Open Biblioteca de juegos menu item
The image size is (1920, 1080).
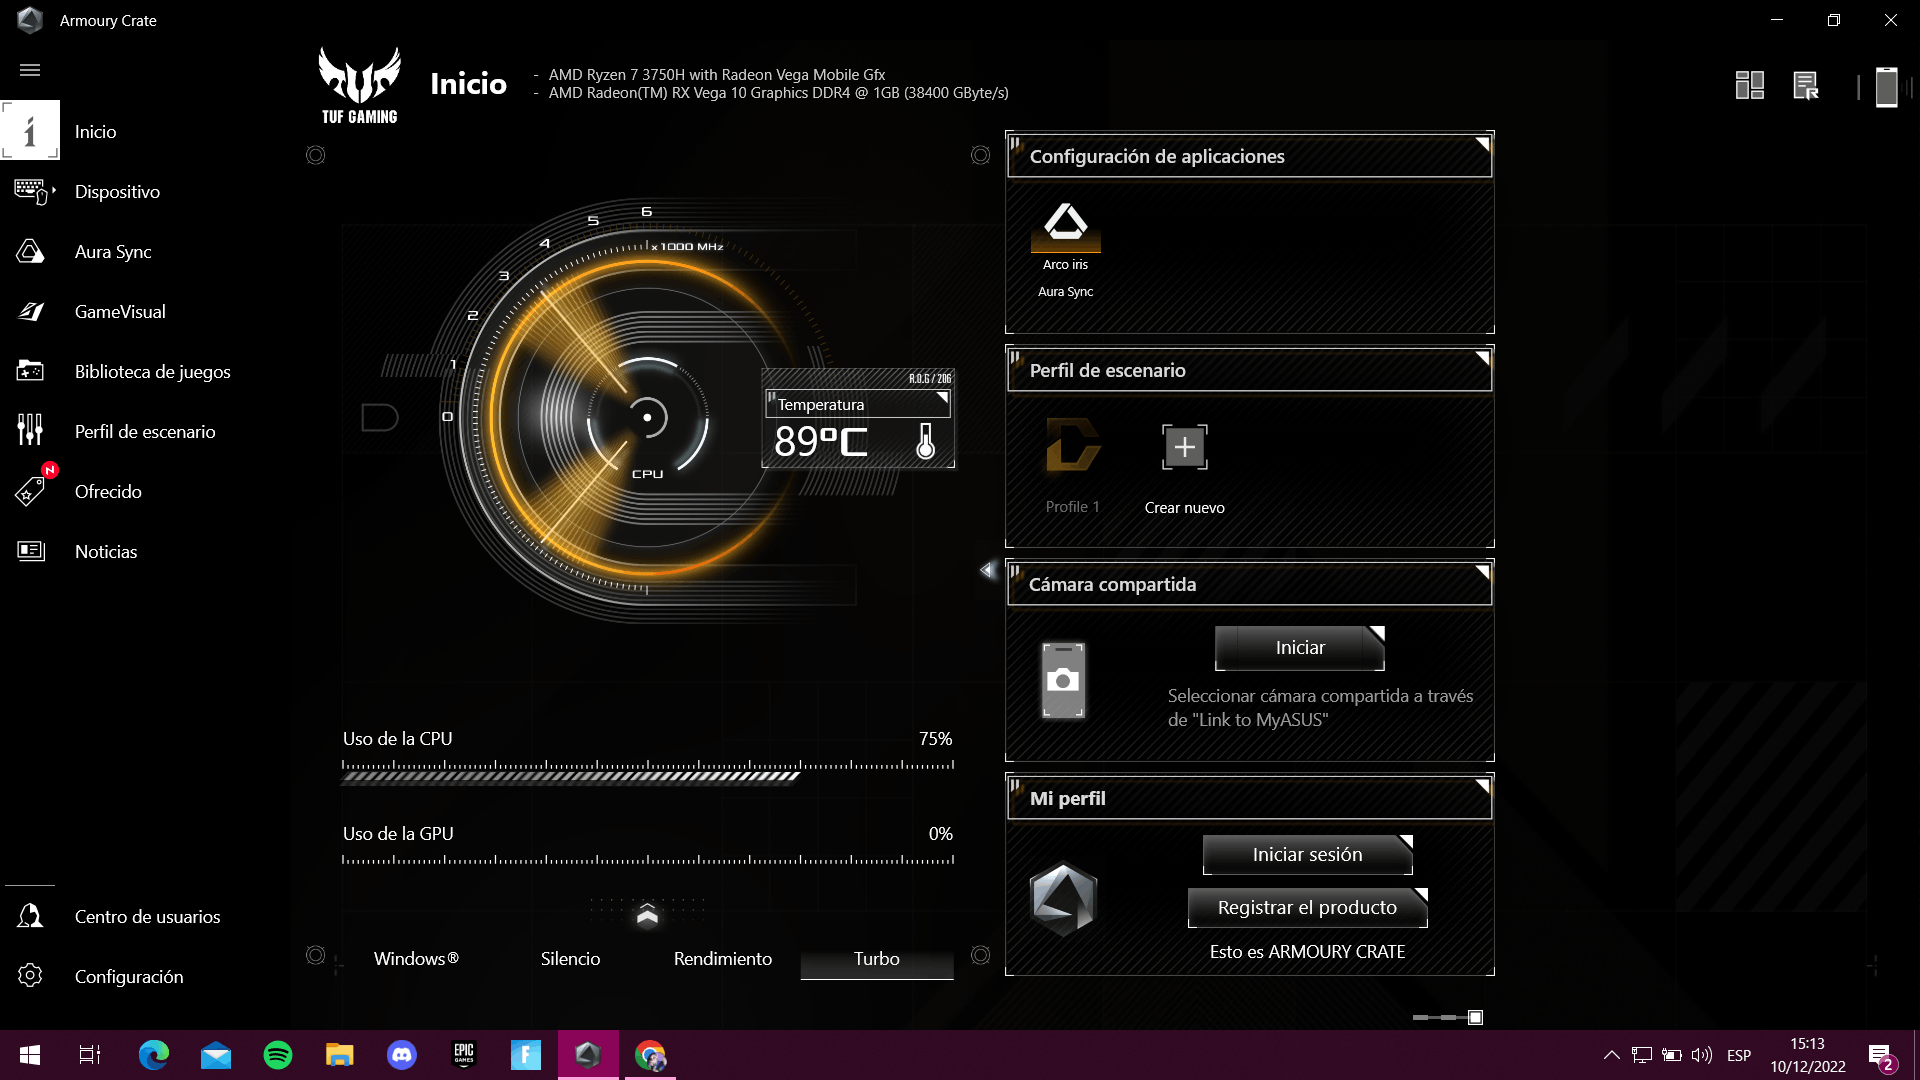click(152, 371)
